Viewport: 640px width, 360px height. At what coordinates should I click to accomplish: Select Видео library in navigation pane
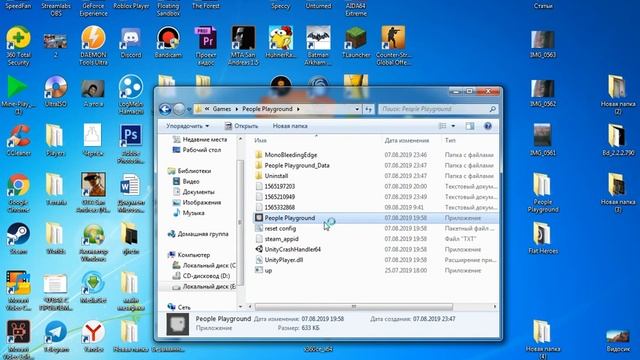186,182
